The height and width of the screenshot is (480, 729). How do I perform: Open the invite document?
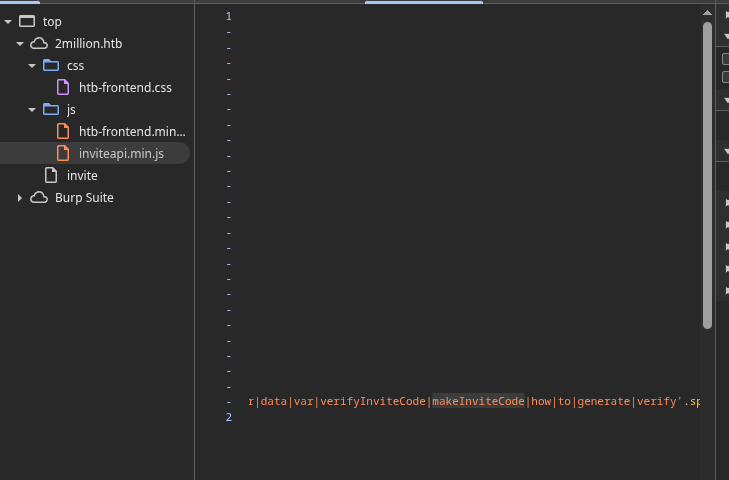click(x=82, y=175)
